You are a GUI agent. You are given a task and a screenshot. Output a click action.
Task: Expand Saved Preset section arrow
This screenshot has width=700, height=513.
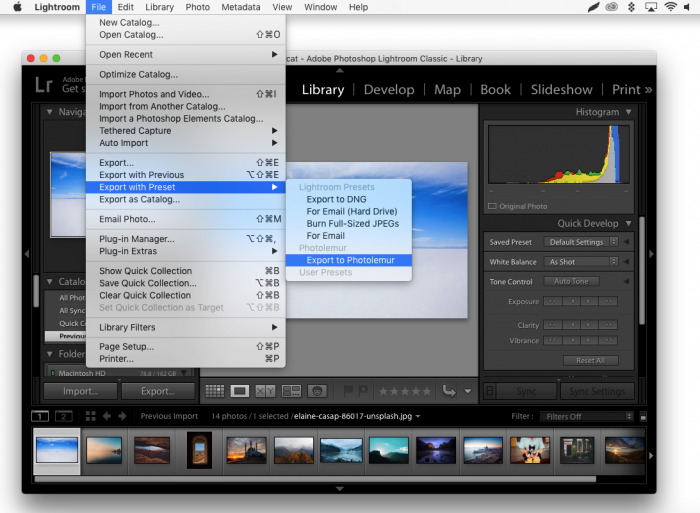(626, 242)
